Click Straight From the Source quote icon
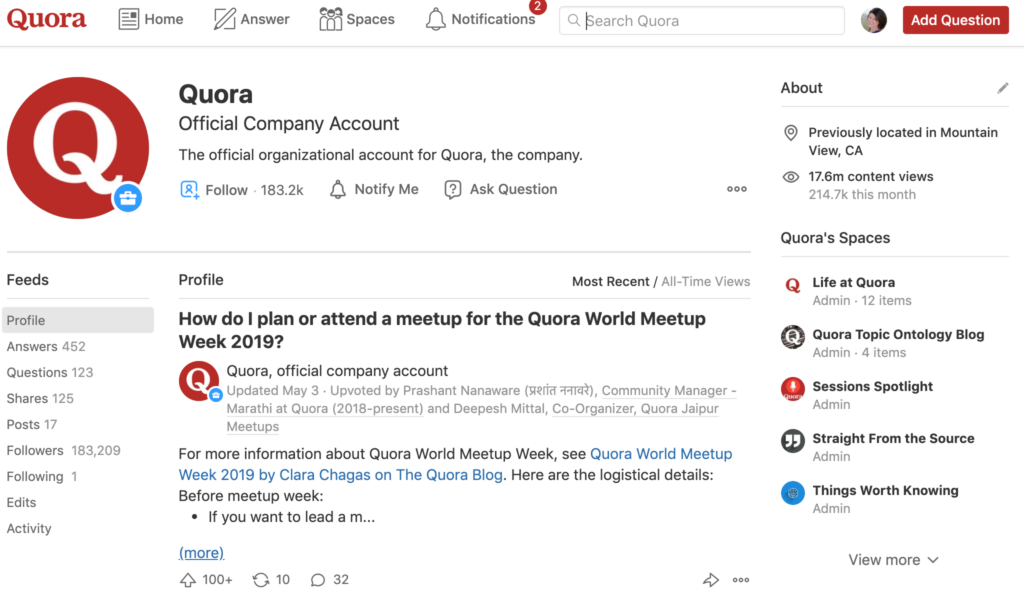This screenshot has height=594, width=1024. (793, 441)
